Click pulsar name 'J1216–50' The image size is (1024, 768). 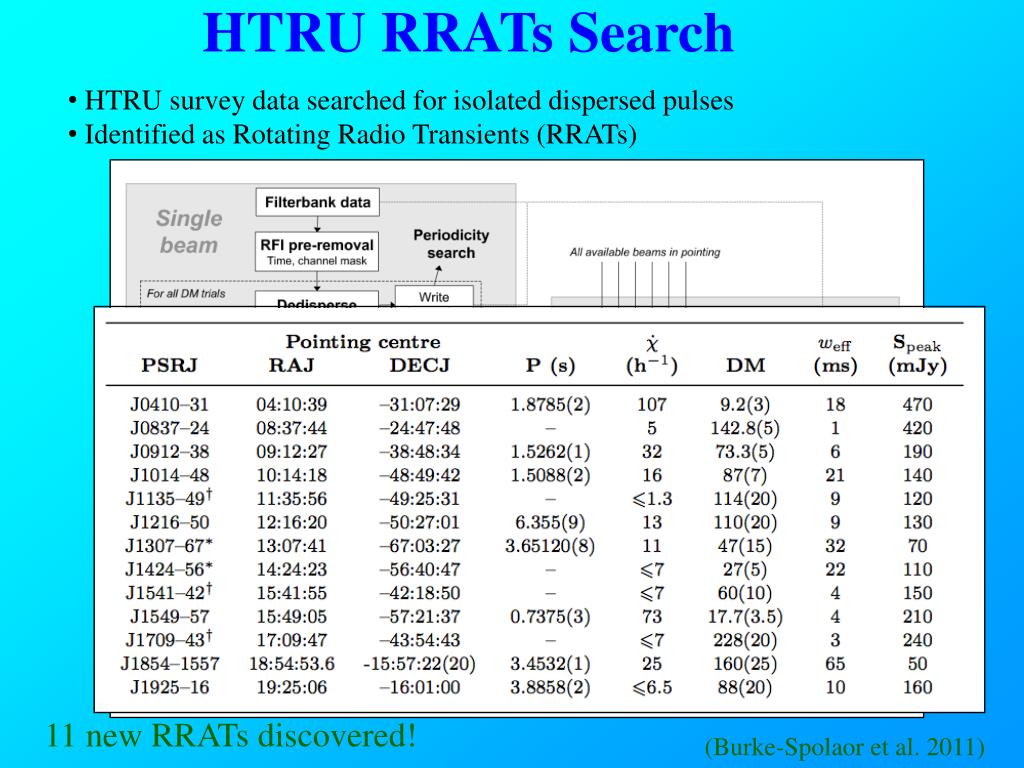169,522
